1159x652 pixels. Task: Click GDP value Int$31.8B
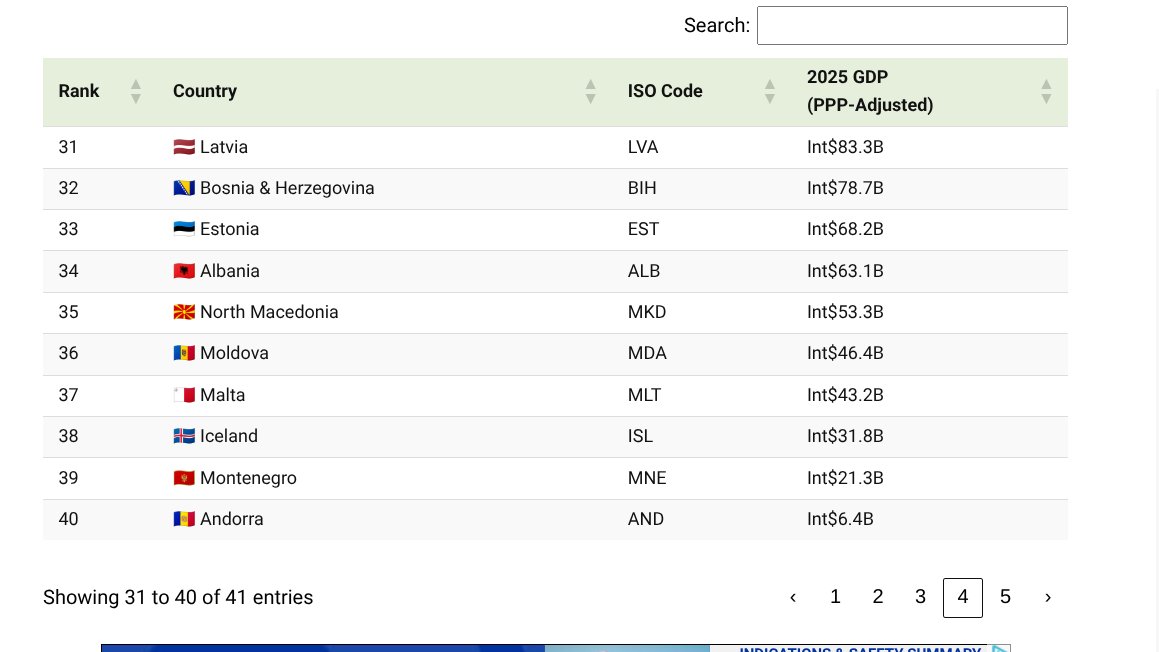(845, 435)
